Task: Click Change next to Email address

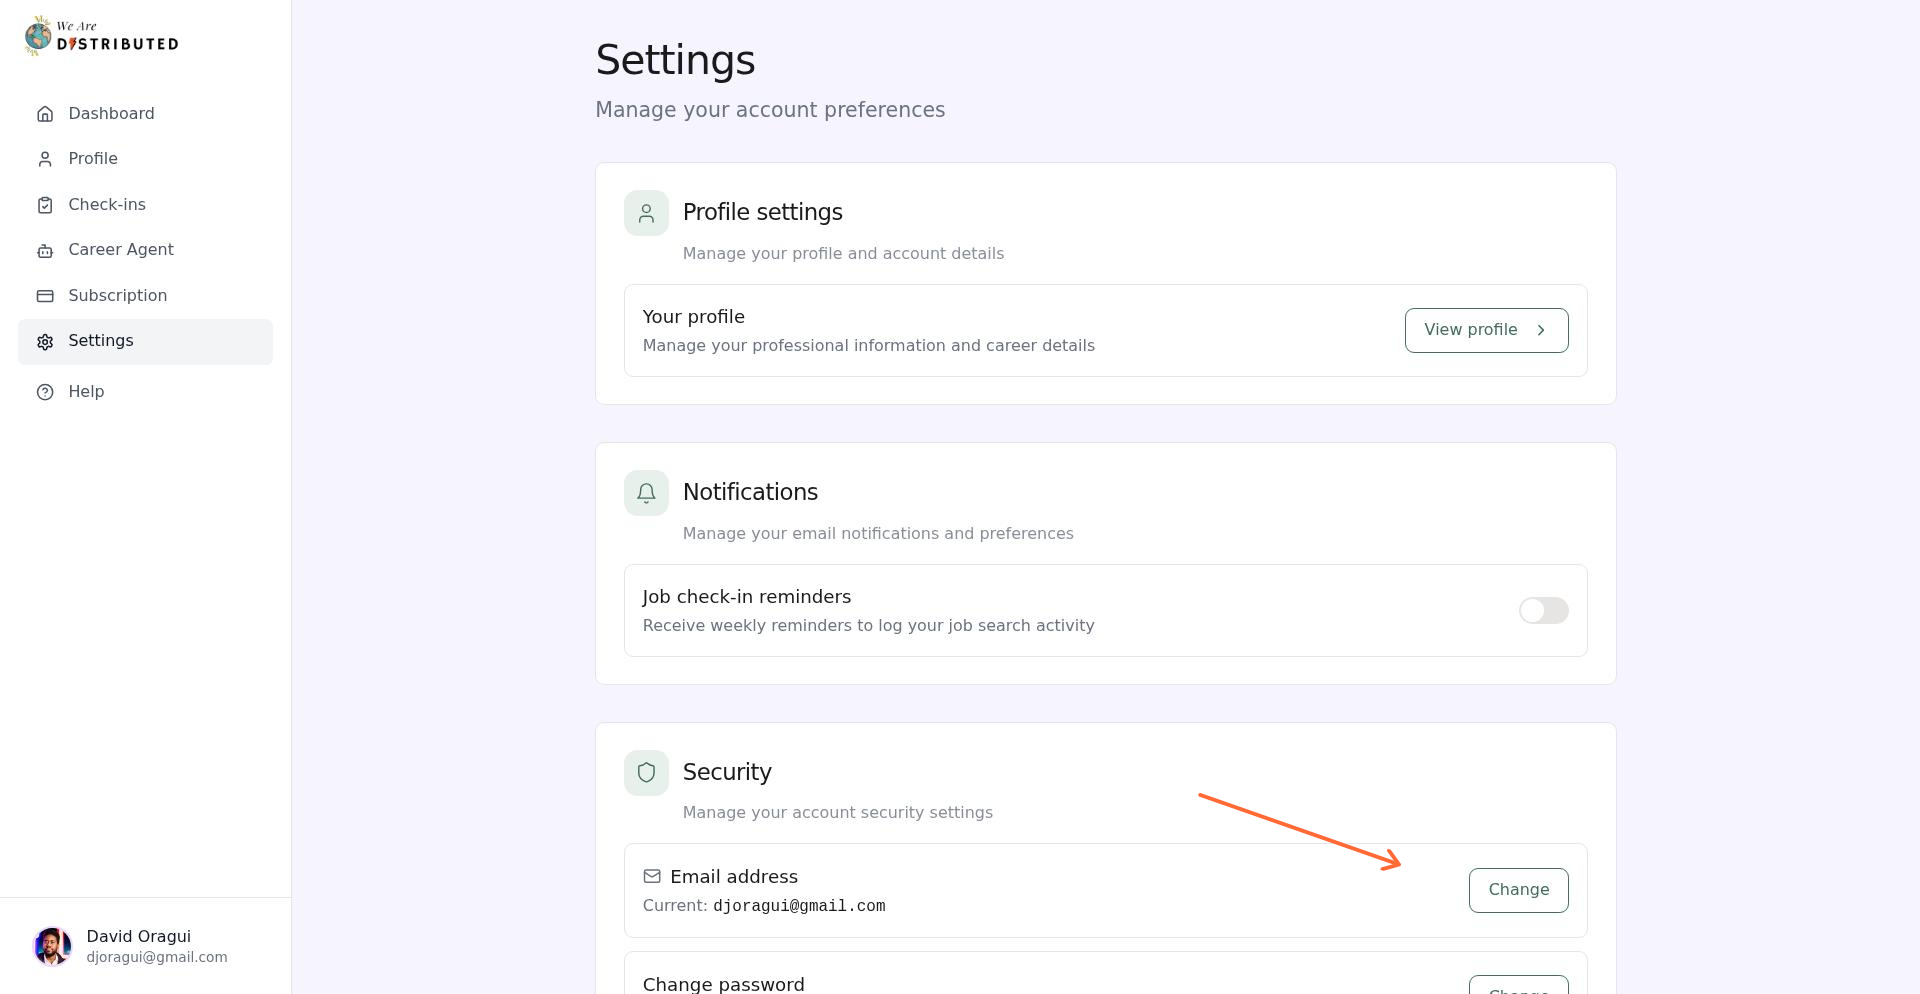Action: click(x=1518, y=890)
